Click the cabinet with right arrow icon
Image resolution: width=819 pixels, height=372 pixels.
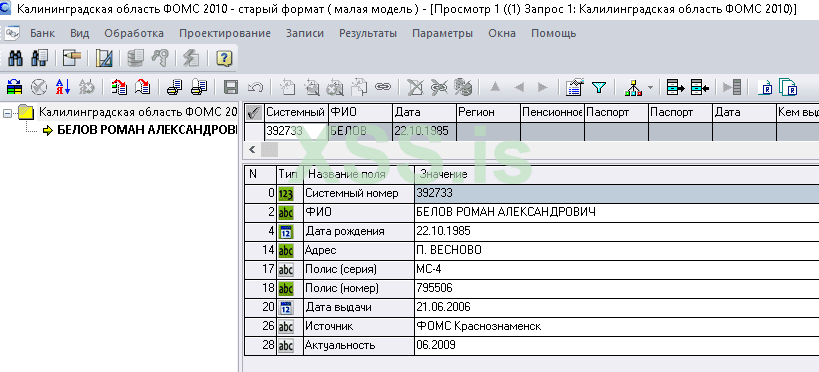(675, 87)
